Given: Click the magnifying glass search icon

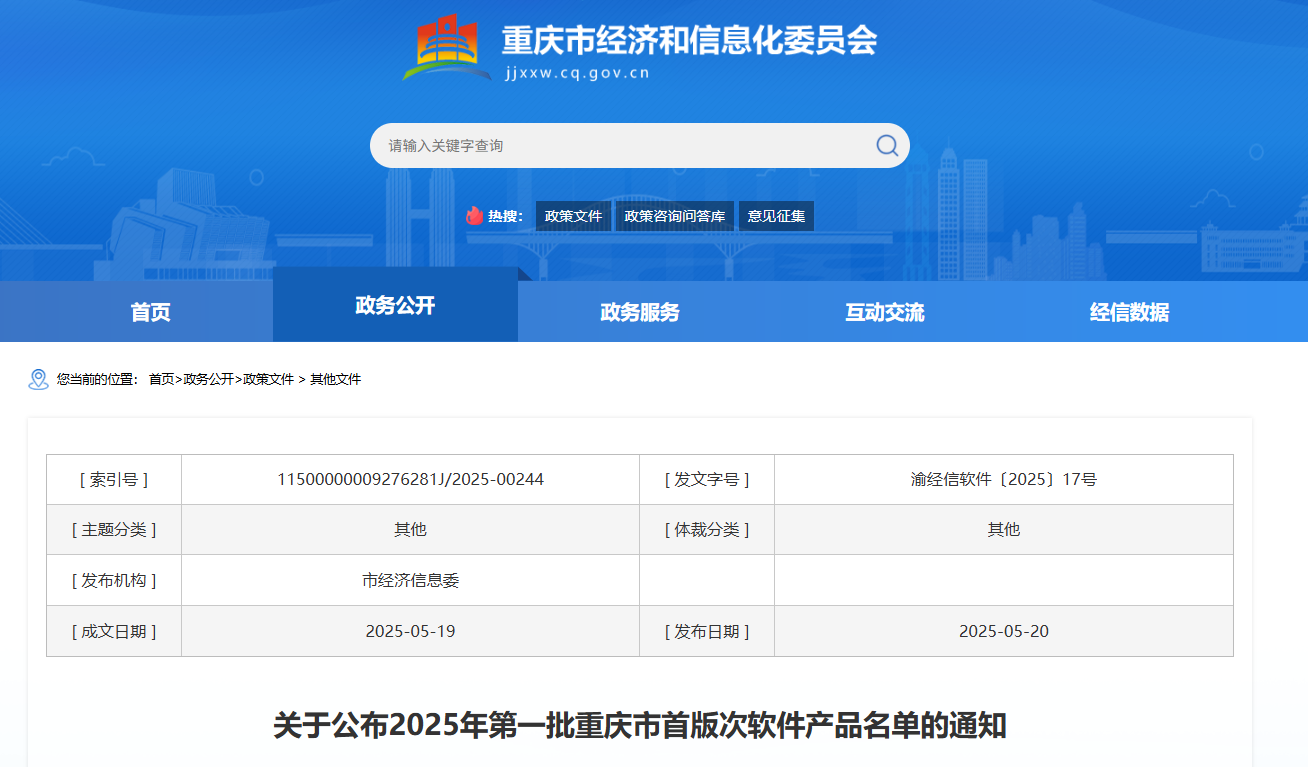Looking at the screenshot, I should [886, 146].
